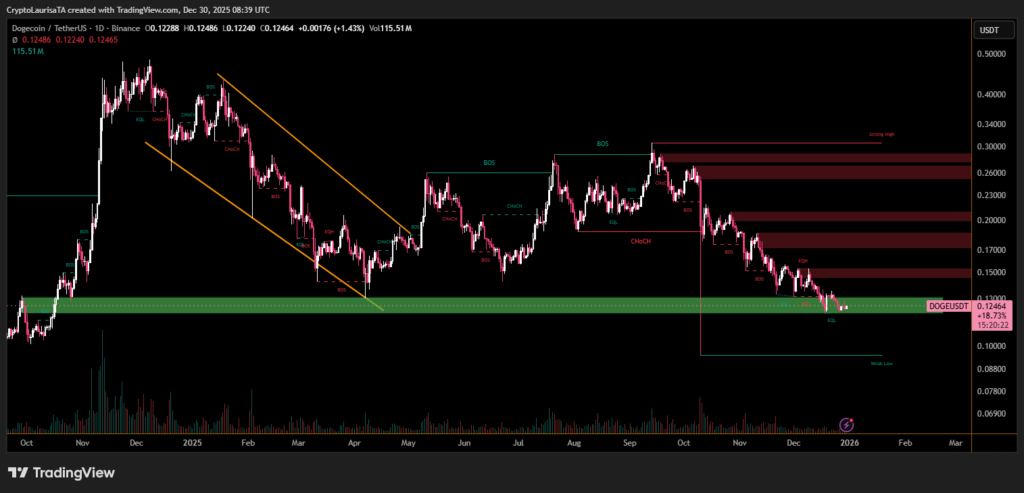This screenshot has height=493, width=1024.
Task: Click the purple lightning event icon
Action: (x=847, y=425)
